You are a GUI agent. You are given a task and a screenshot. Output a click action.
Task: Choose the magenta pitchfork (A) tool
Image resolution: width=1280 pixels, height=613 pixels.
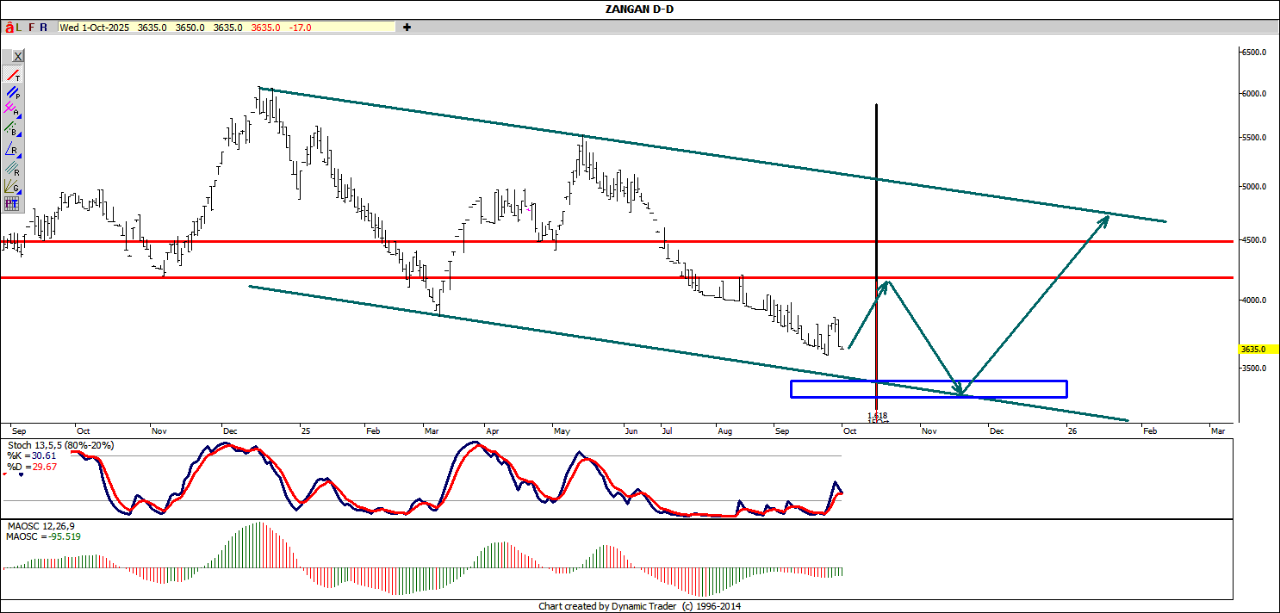pyautogui.click(x=11, y=110)
